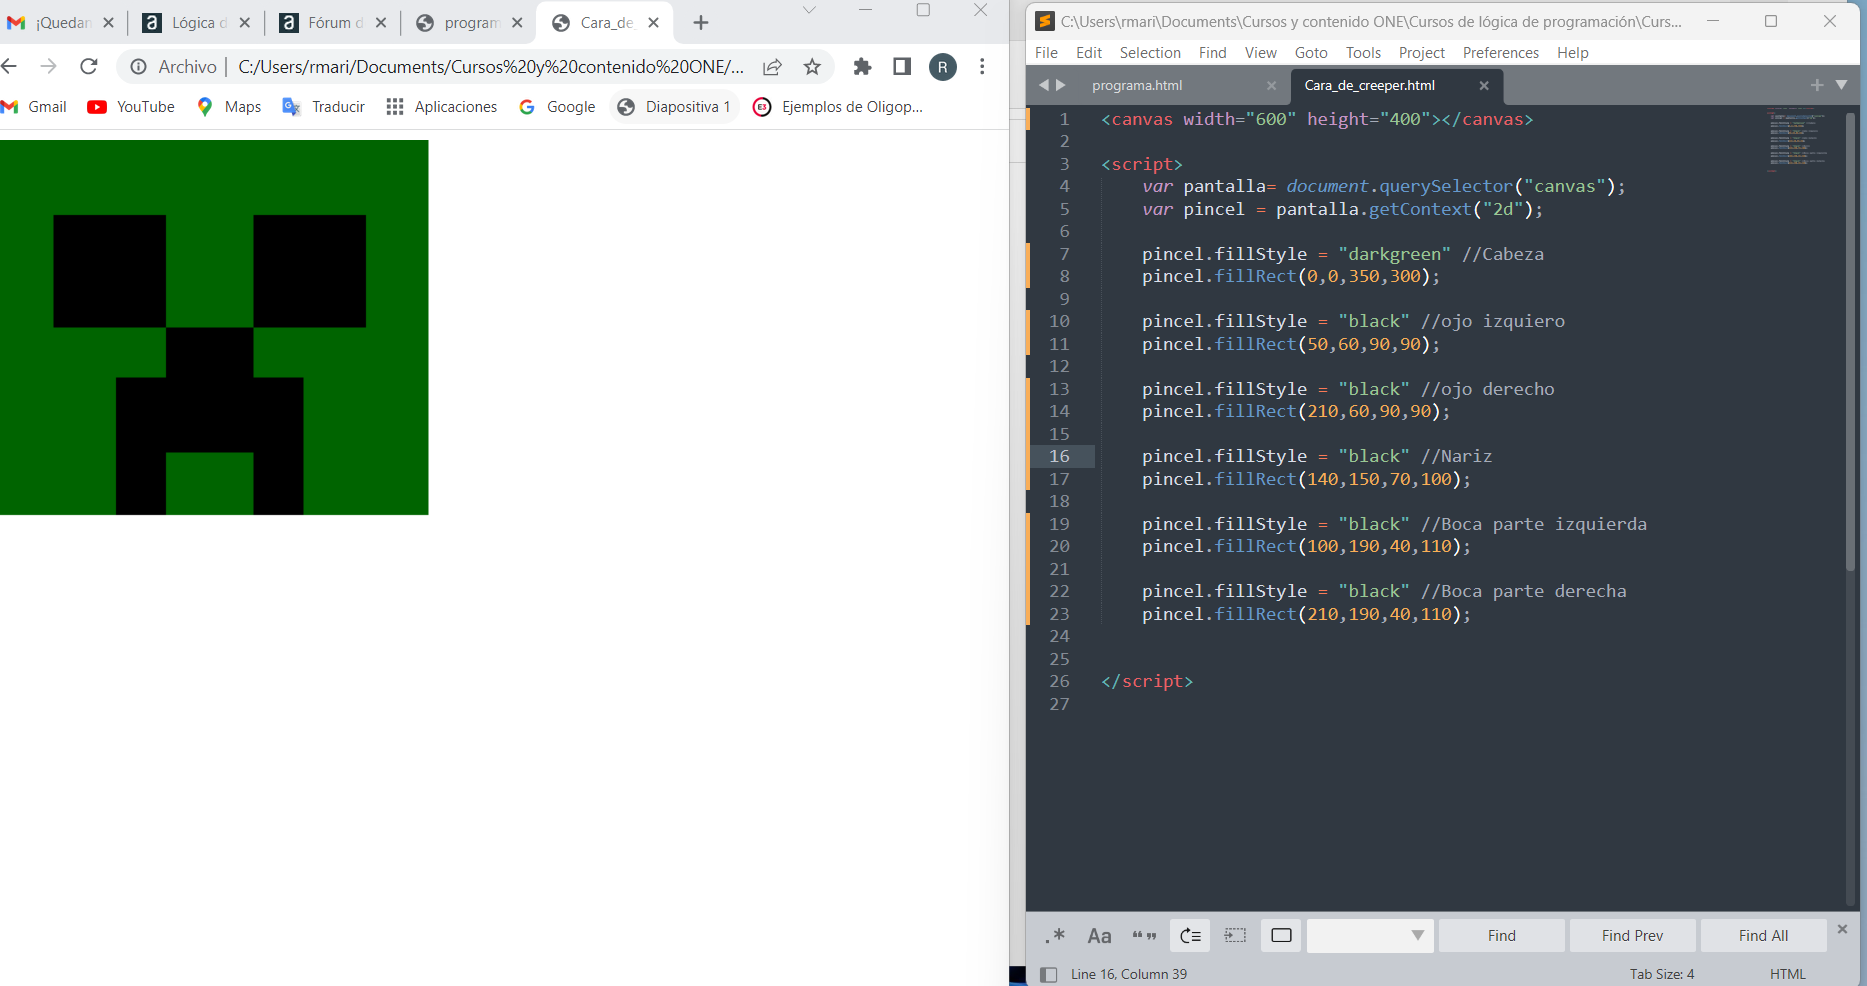Viewport: 1867px width, 986px height.
Task: Open Ejemplos de Oligop bookmark
Action: coord(838,107)
